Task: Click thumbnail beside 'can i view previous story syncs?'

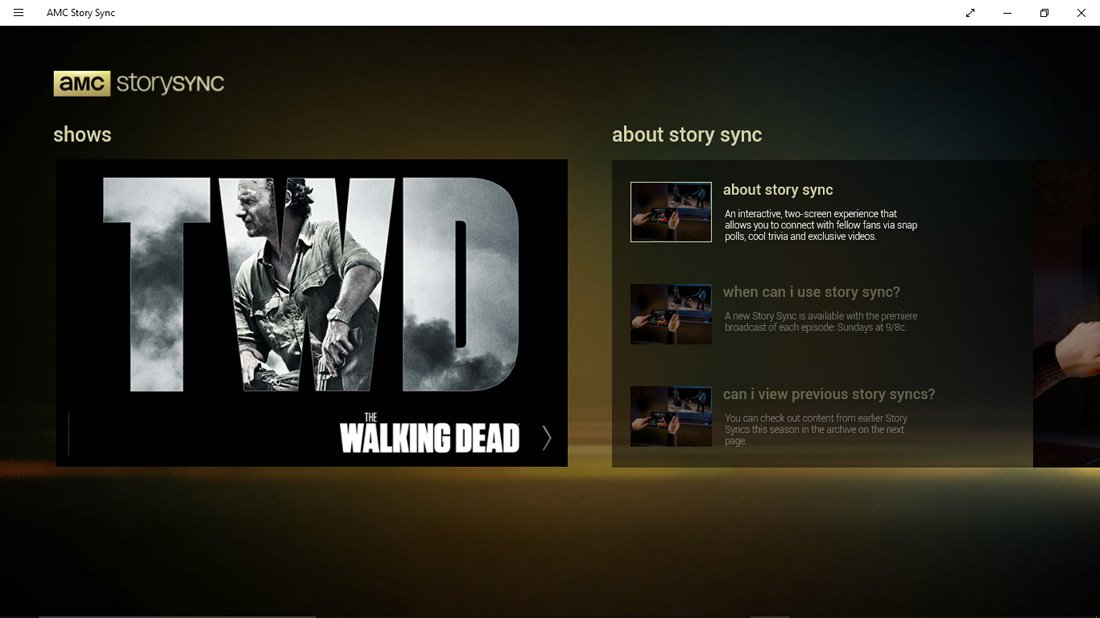Action: point(671,417)
